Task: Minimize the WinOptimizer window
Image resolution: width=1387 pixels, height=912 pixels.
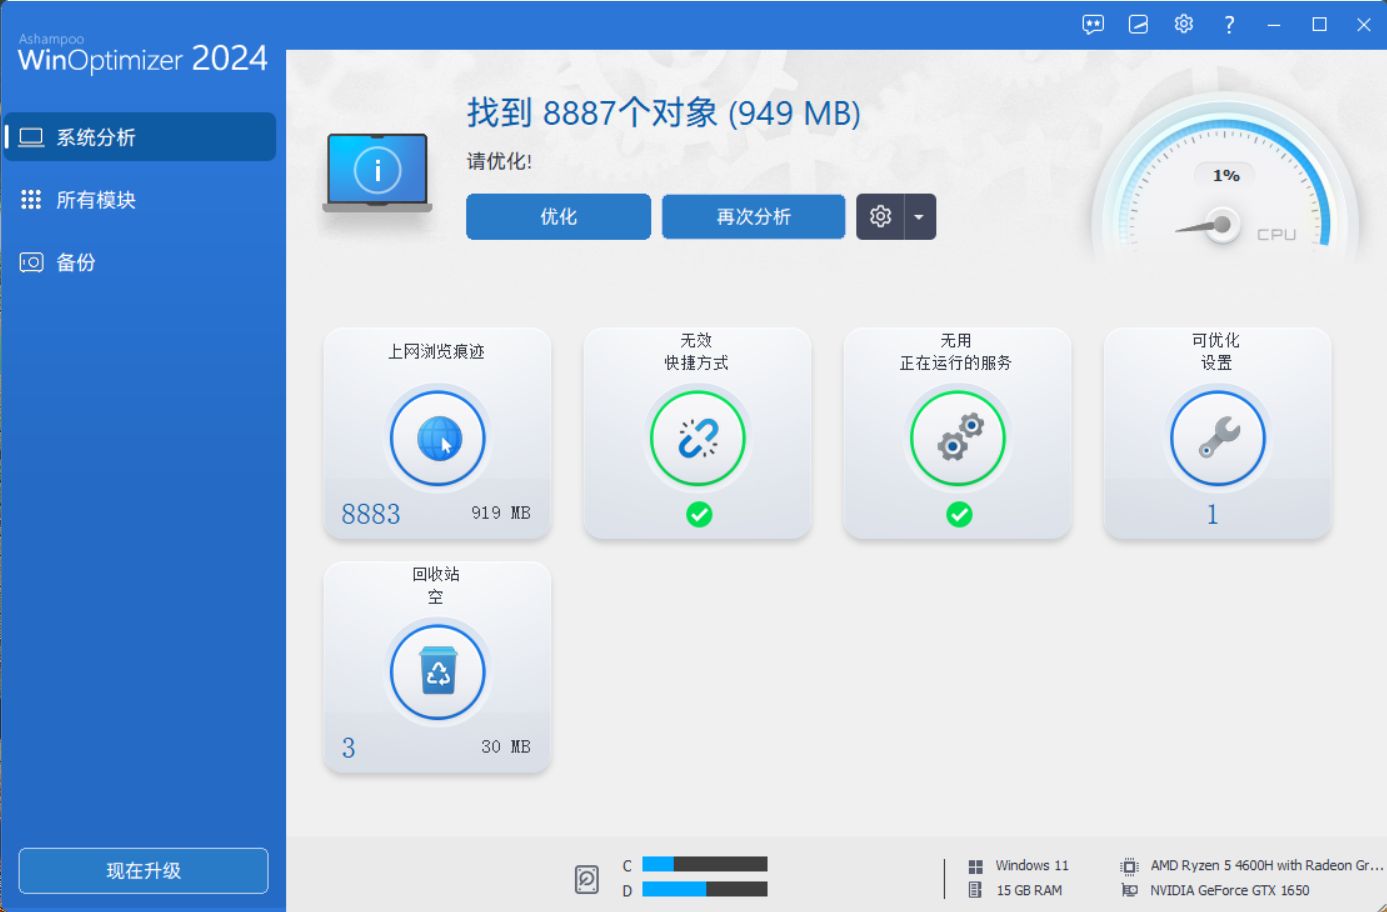Action: (x=1274, y=25)
